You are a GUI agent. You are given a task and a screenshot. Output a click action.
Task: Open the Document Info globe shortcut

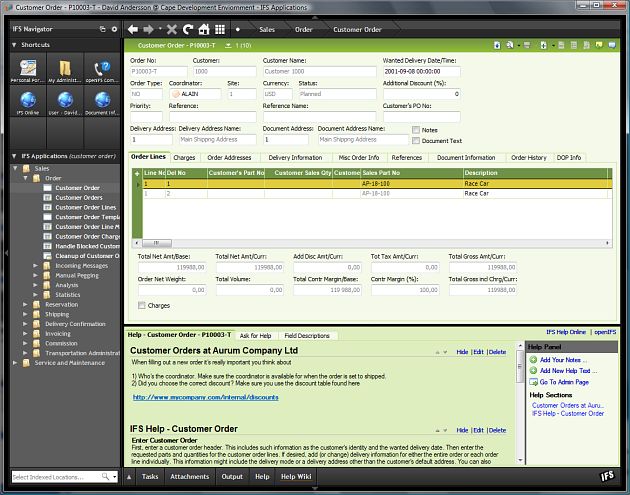(102, 100)
